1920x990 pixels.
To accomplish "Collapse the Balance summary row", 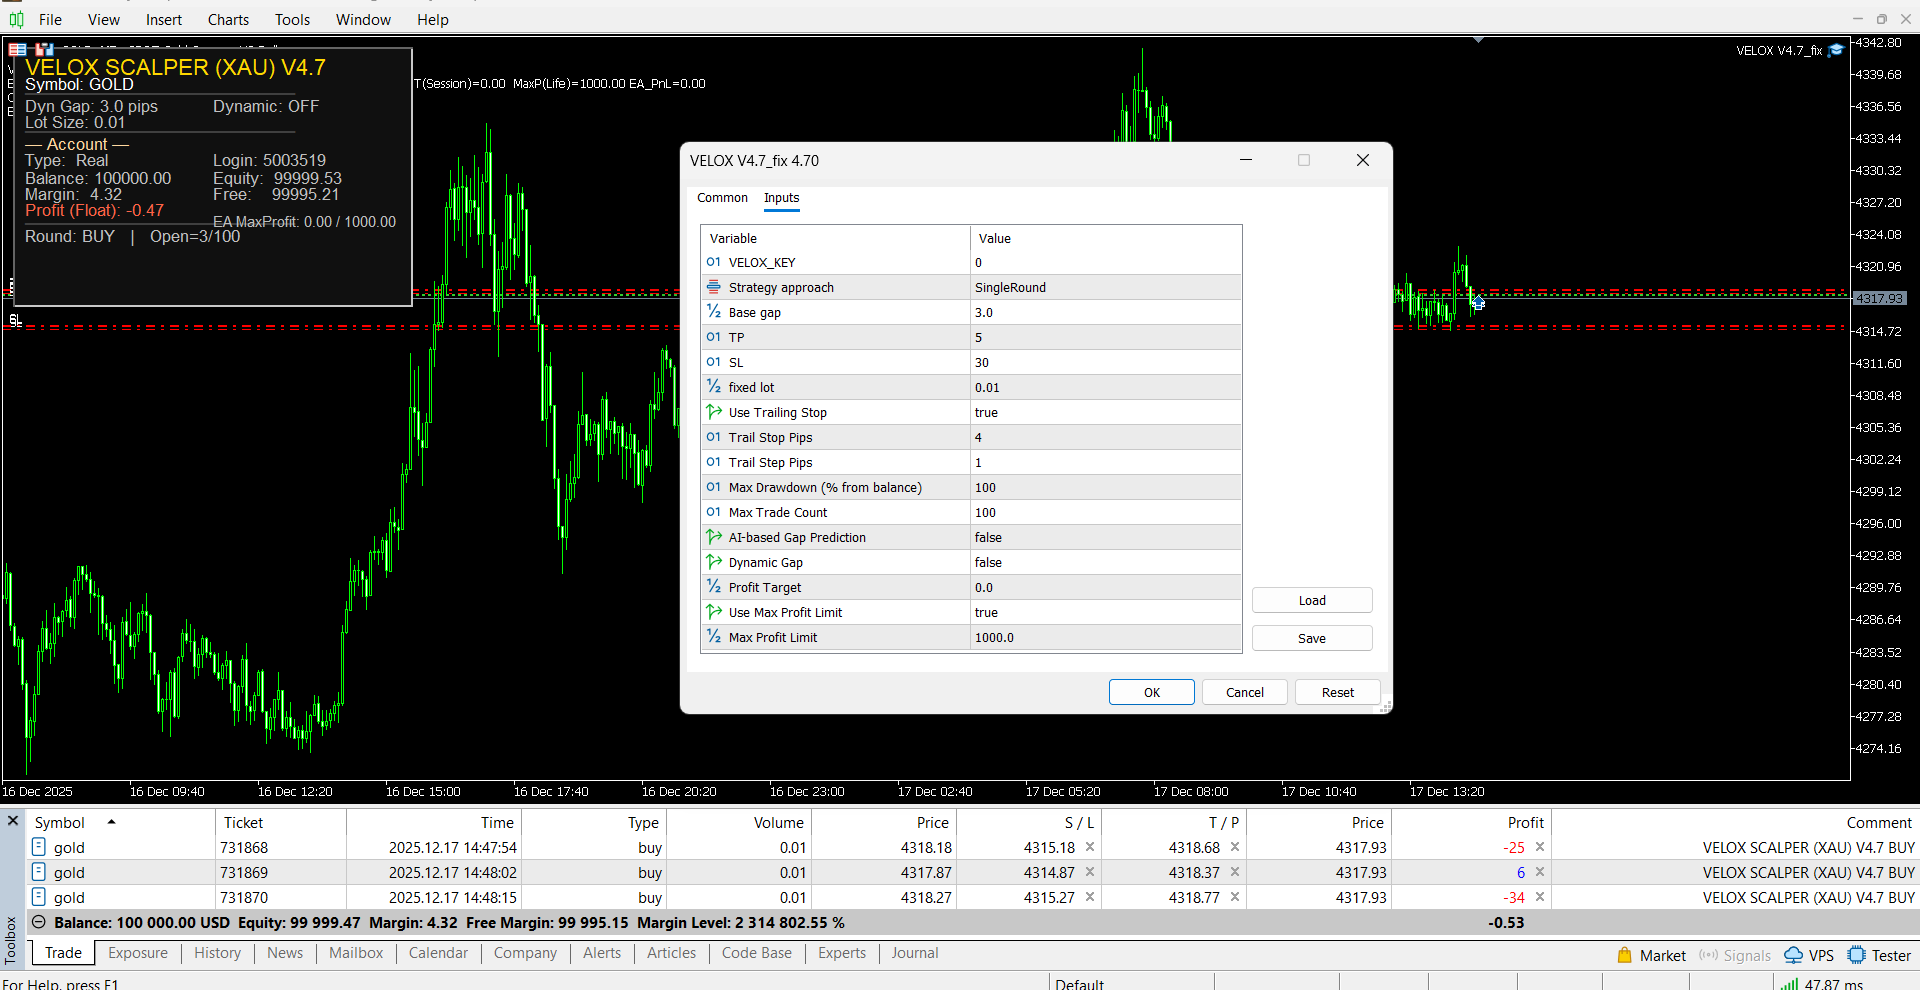I will 39,922.
